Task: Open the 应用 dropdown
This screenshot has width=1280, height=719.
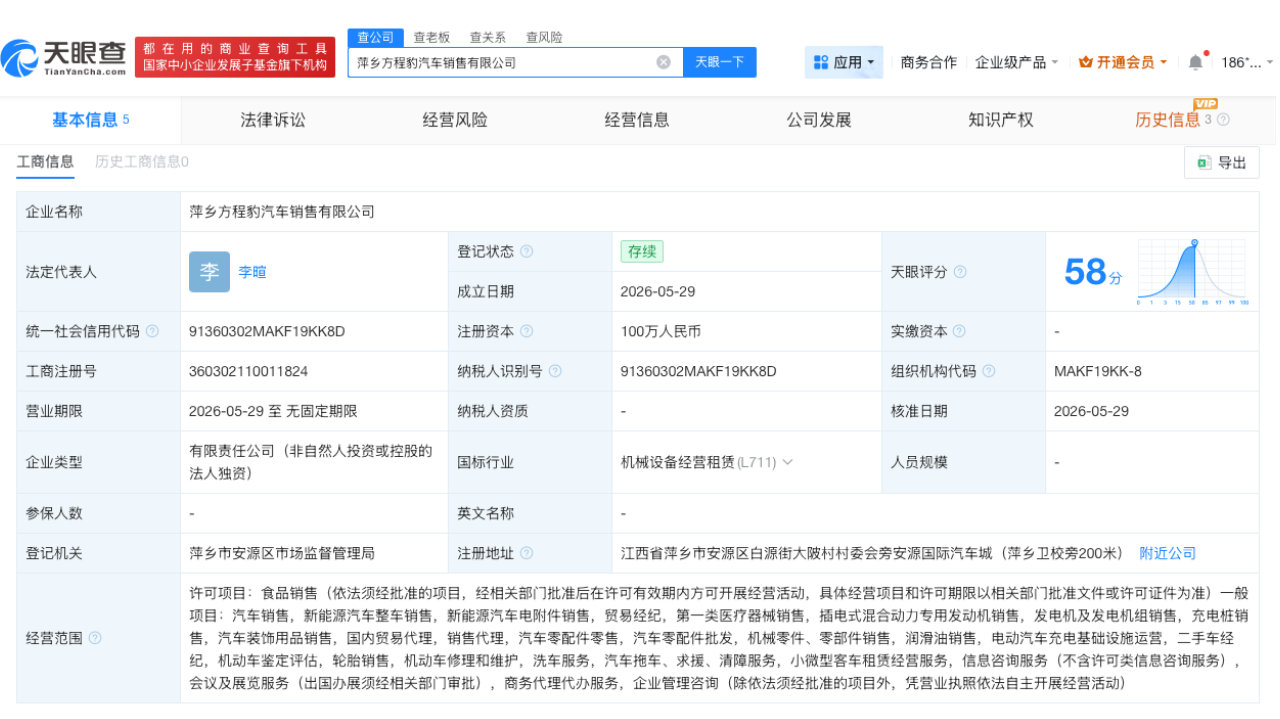Action: [844, 62]
